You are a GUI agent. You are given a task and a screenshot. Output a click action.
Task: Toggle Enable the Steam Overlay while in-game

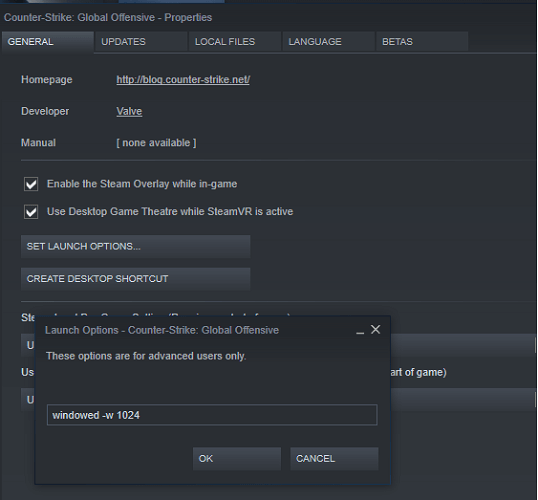(x=31, y=184)
